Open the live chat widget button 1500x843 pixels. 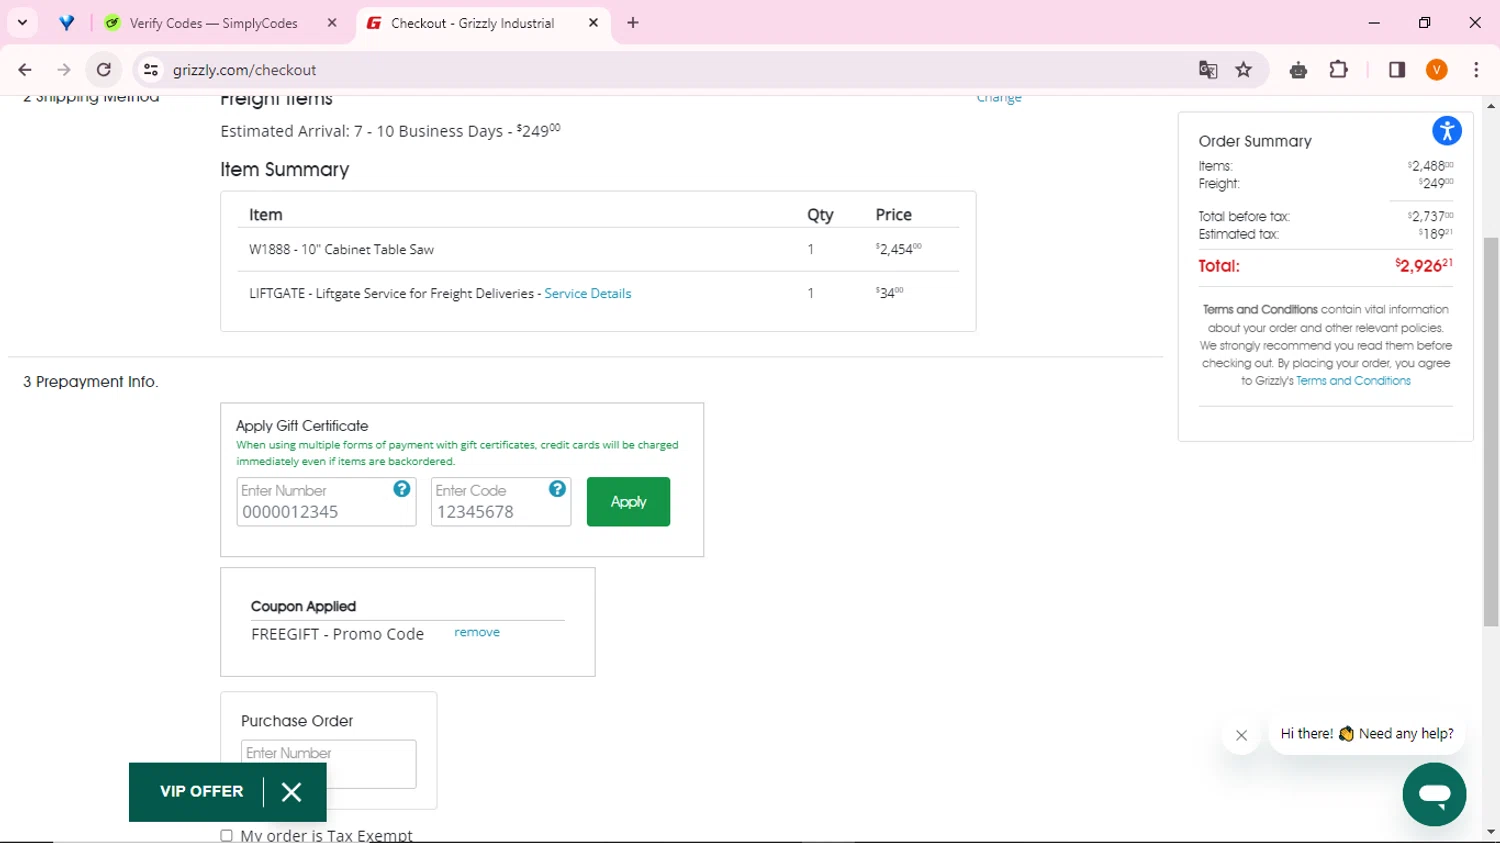pos(1434,794)
